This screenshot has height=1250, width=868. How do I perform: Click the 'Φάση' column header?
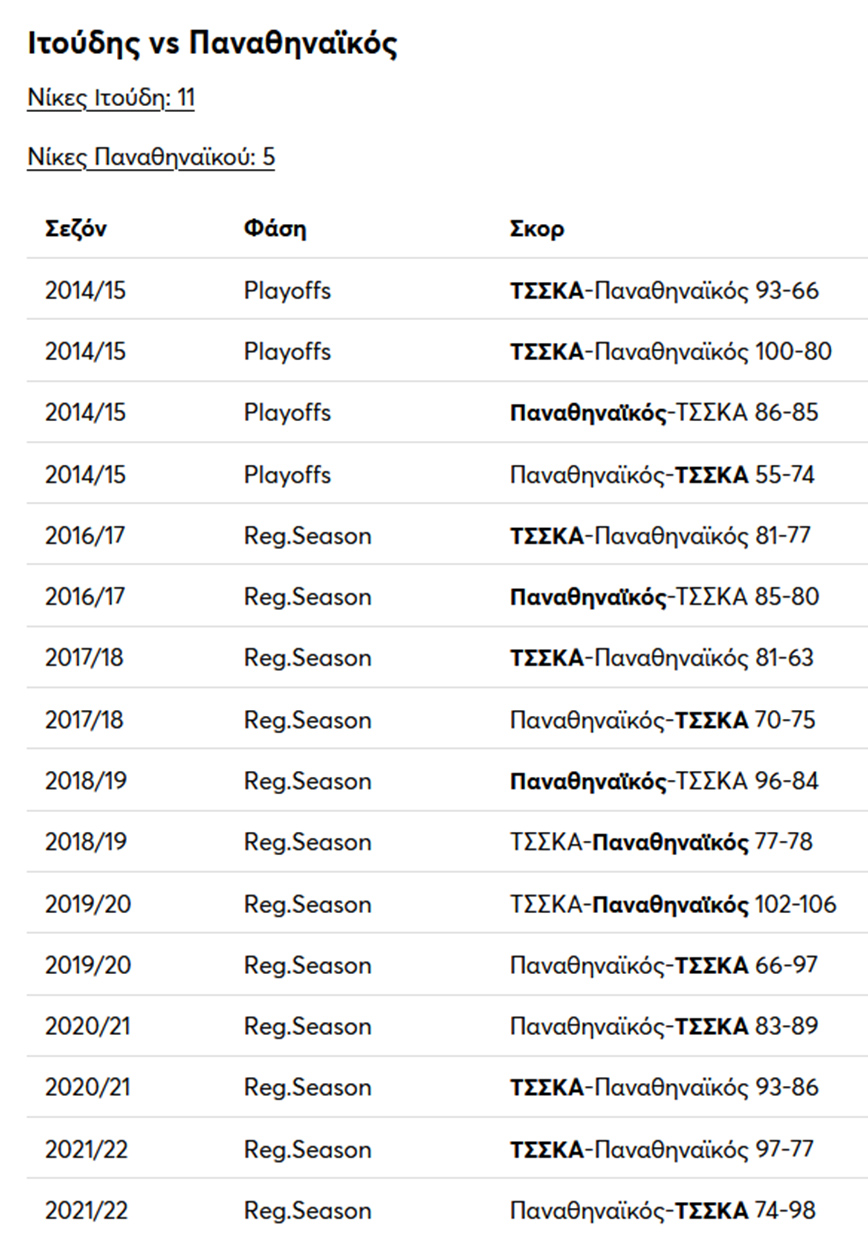click(275, 229)
